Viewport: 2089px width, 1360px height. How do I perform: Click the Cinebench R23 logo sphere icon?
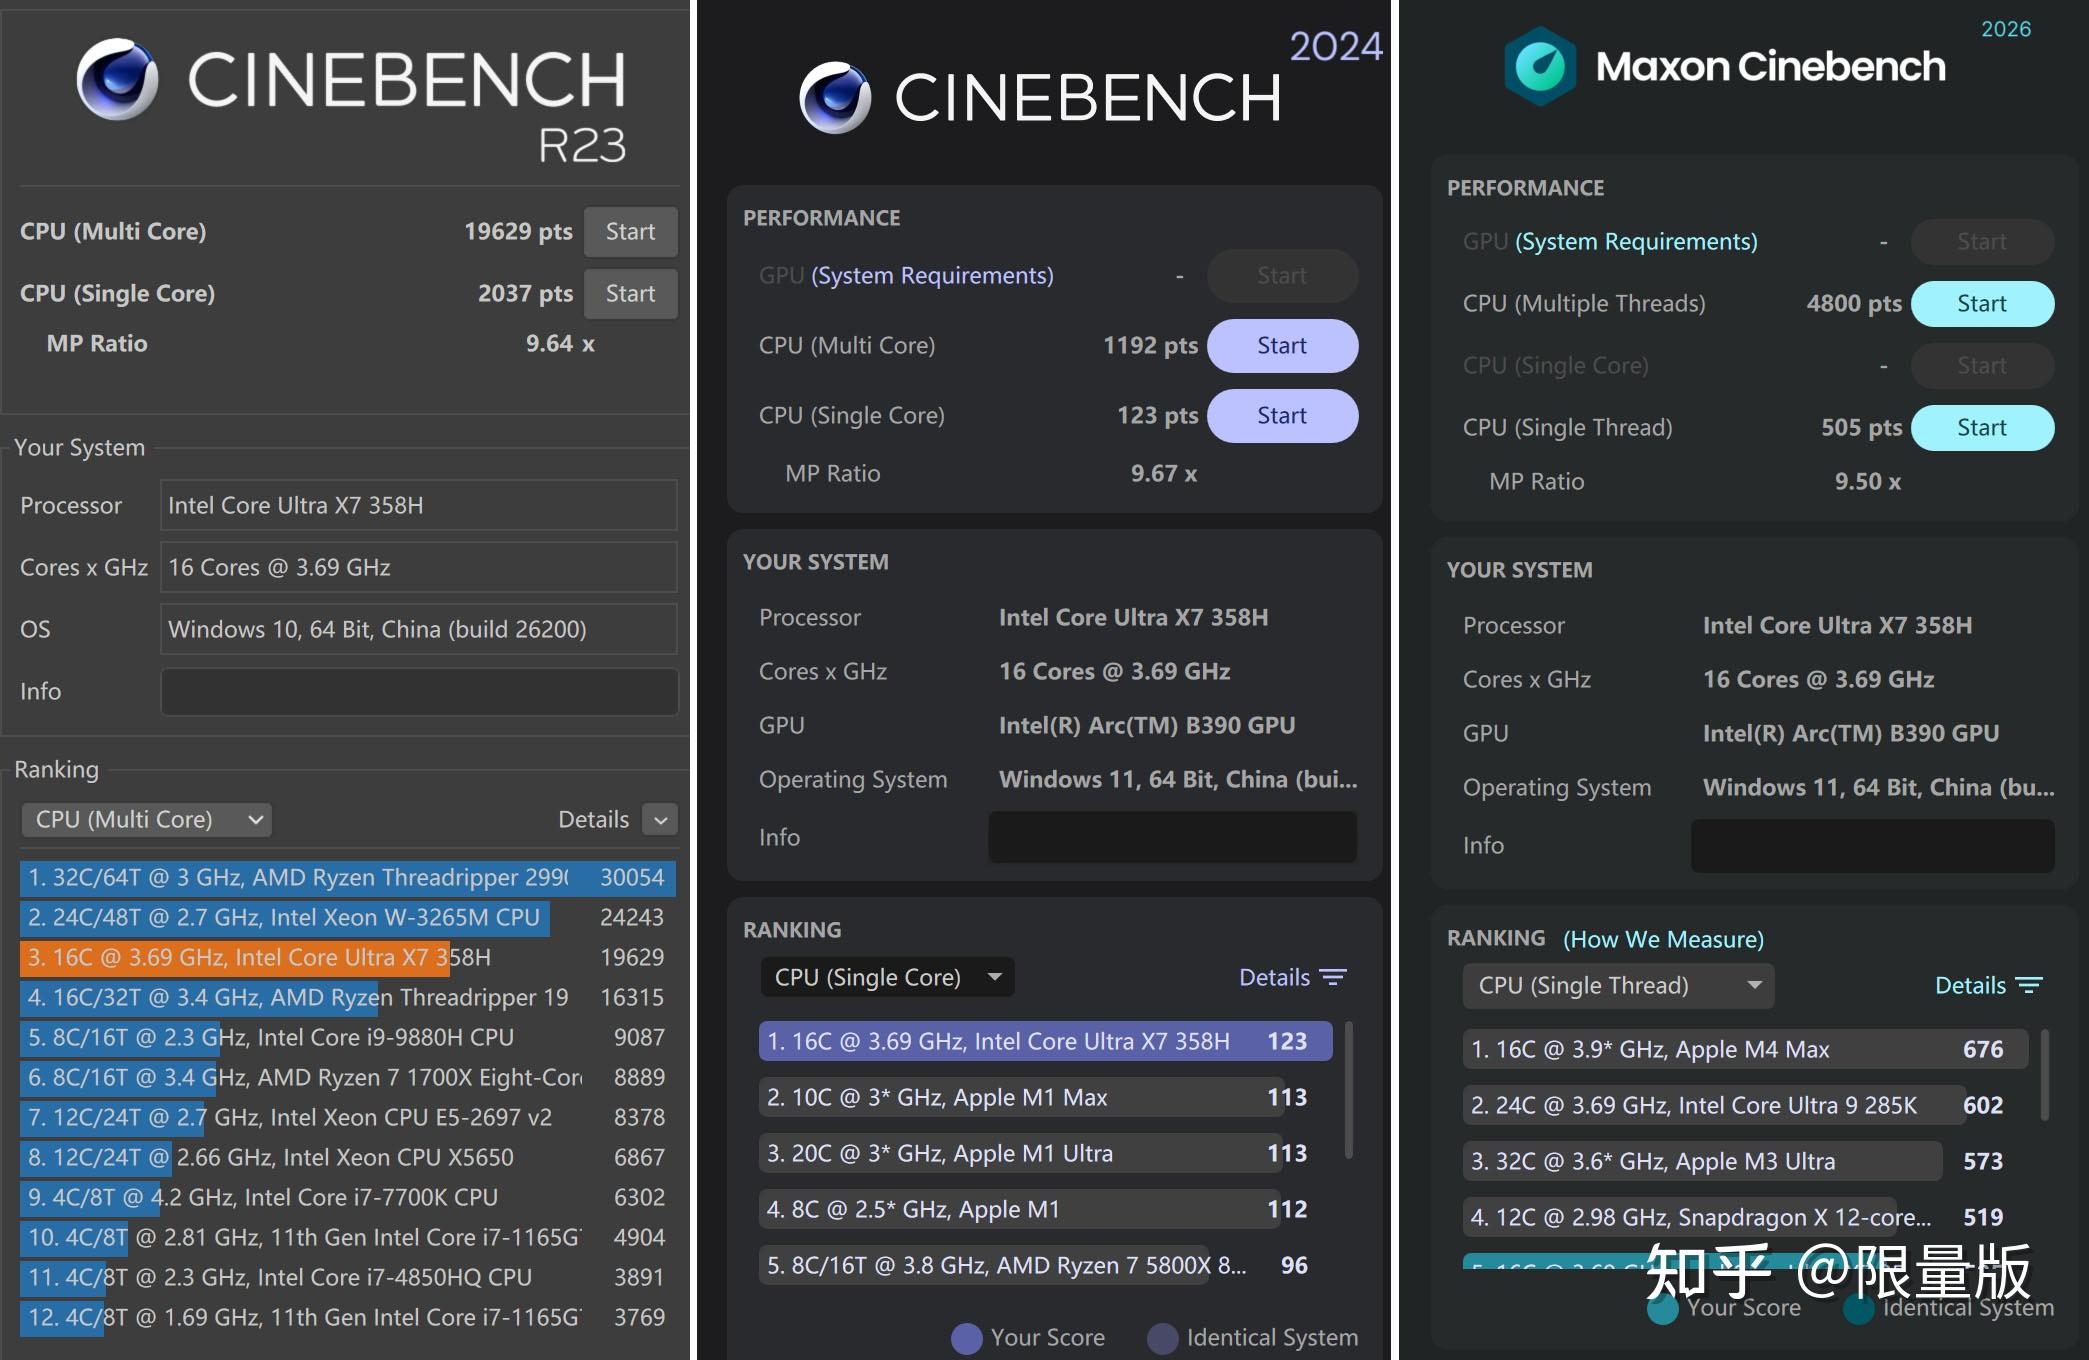coord(117,79)
